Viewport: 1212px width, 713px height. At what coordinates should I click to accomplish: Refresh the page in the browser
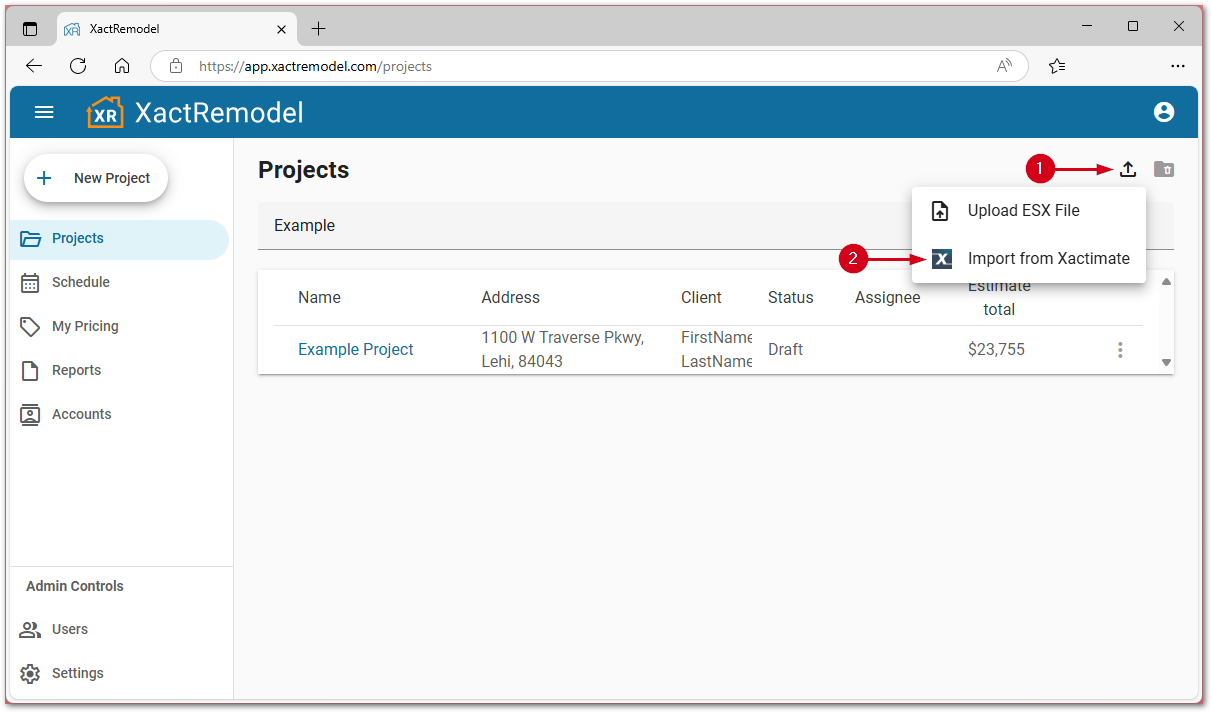tap(78, 66)
